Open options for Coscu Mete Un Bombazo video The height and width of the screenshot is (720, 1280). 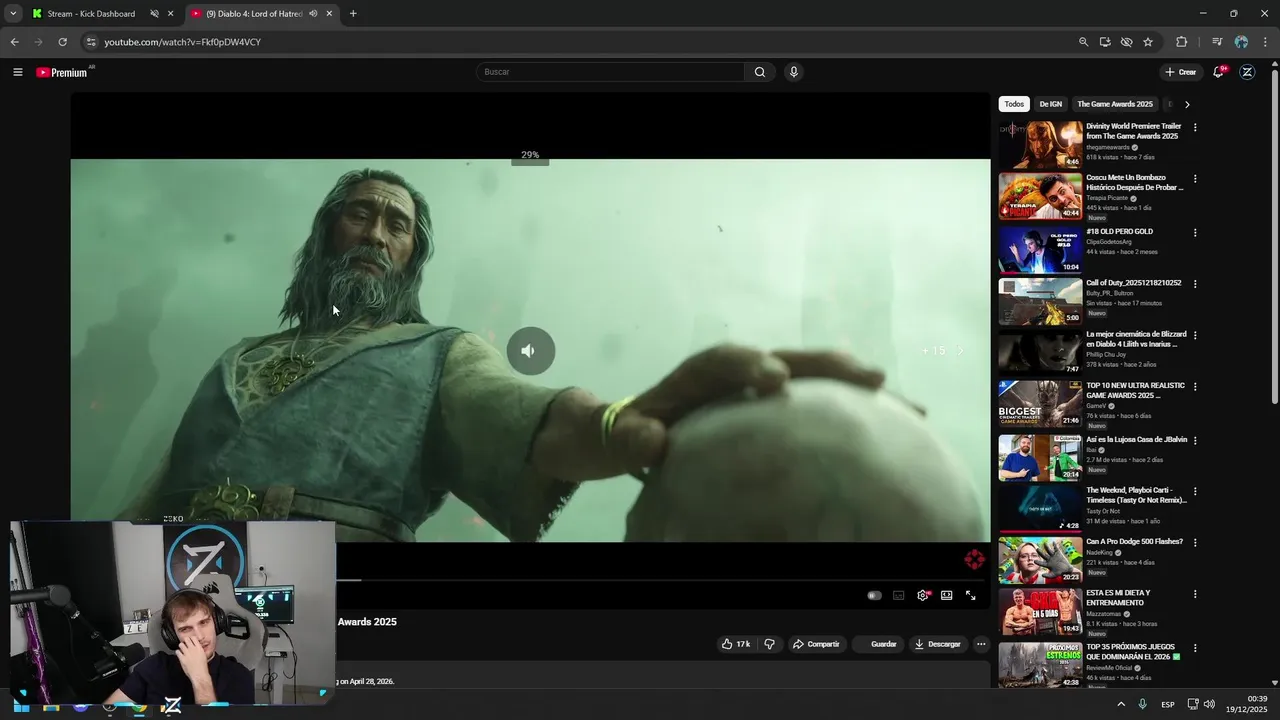(1195, 179)
